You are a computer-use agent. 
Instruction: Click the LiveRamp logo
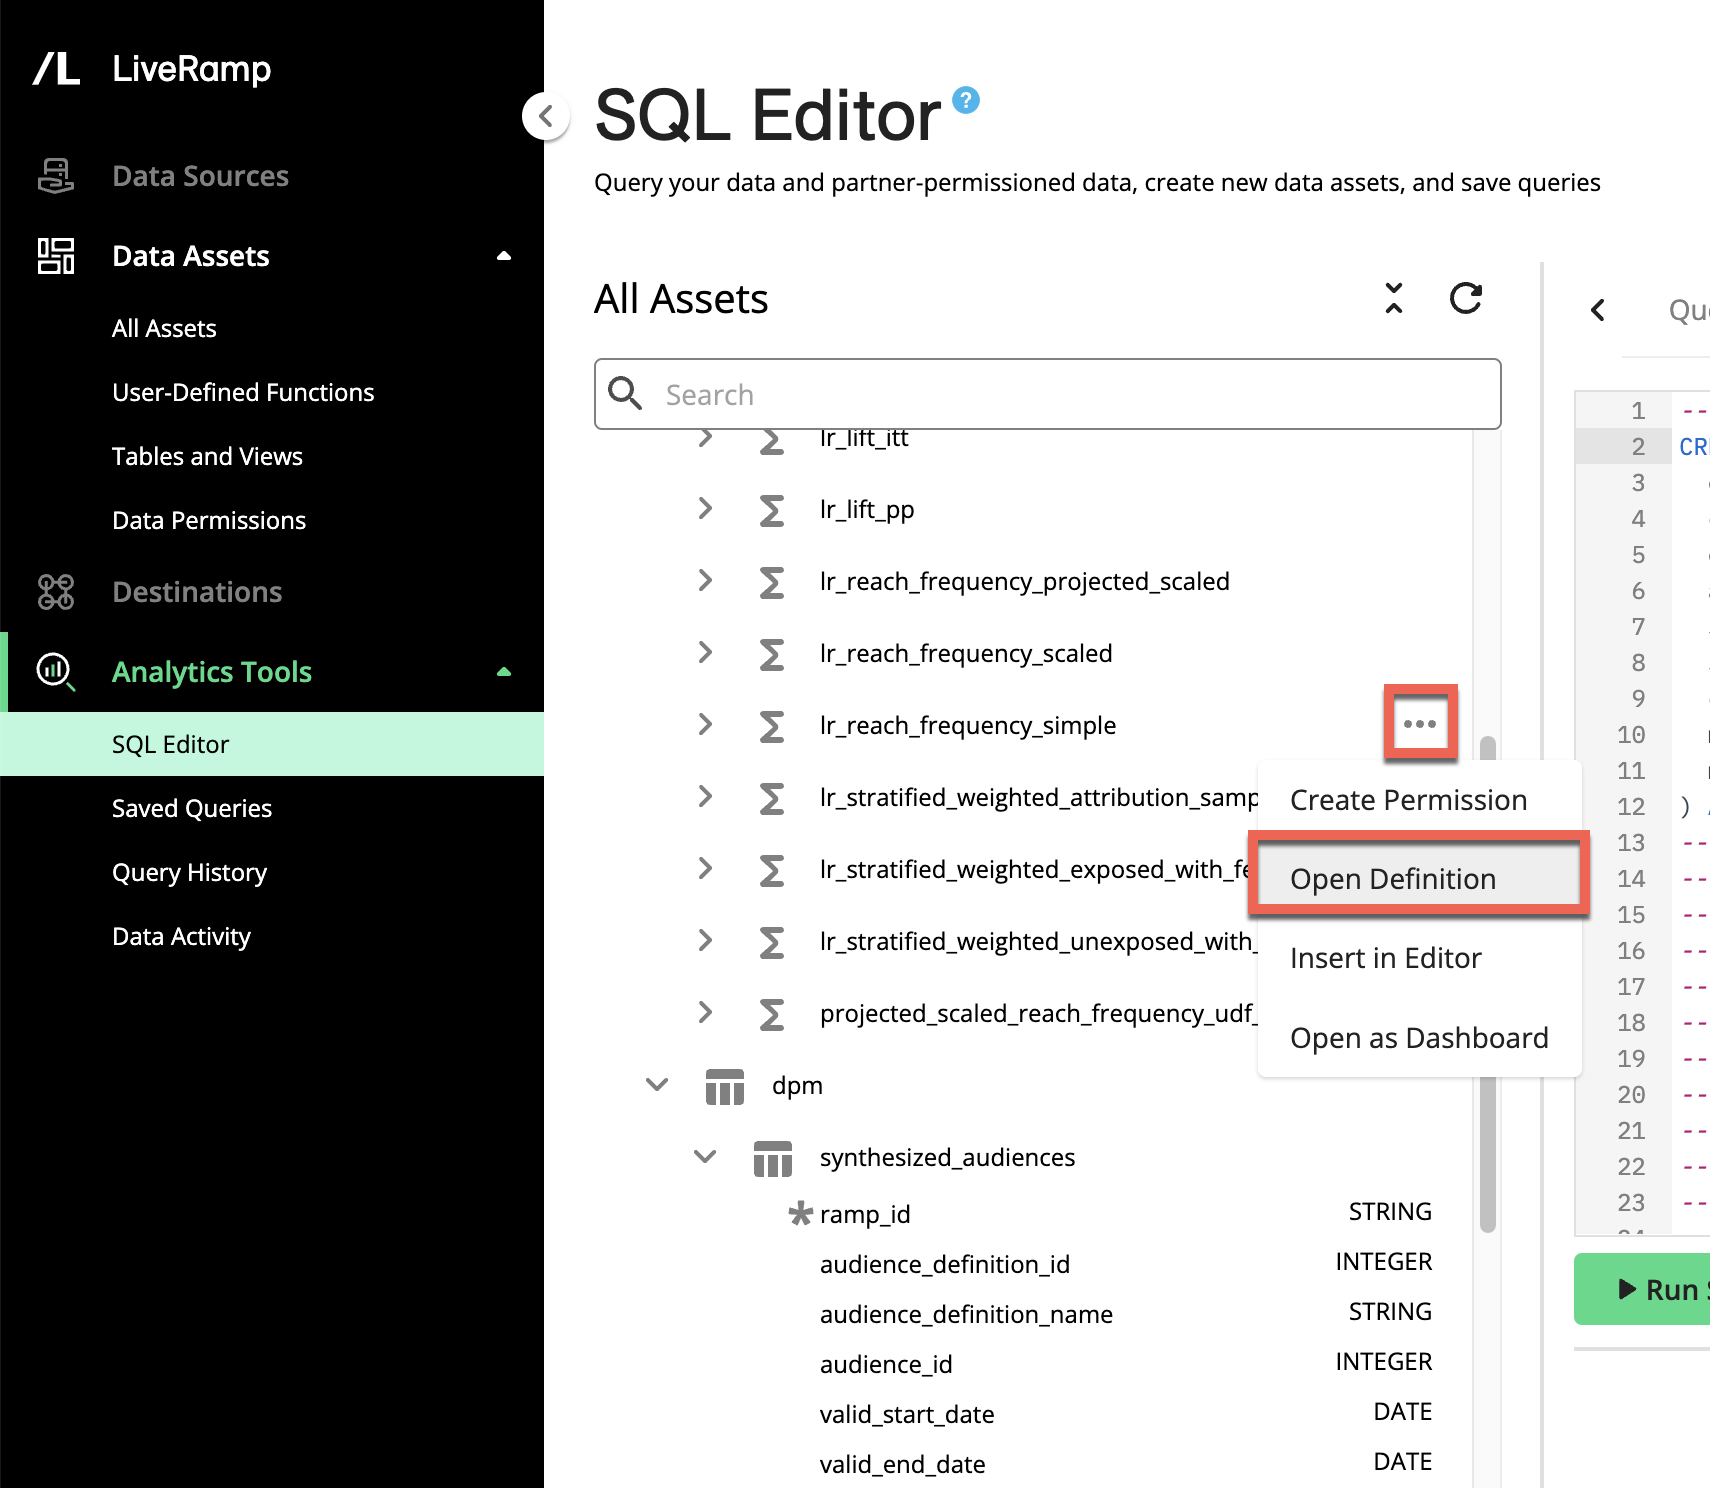[x=152, y=69]
